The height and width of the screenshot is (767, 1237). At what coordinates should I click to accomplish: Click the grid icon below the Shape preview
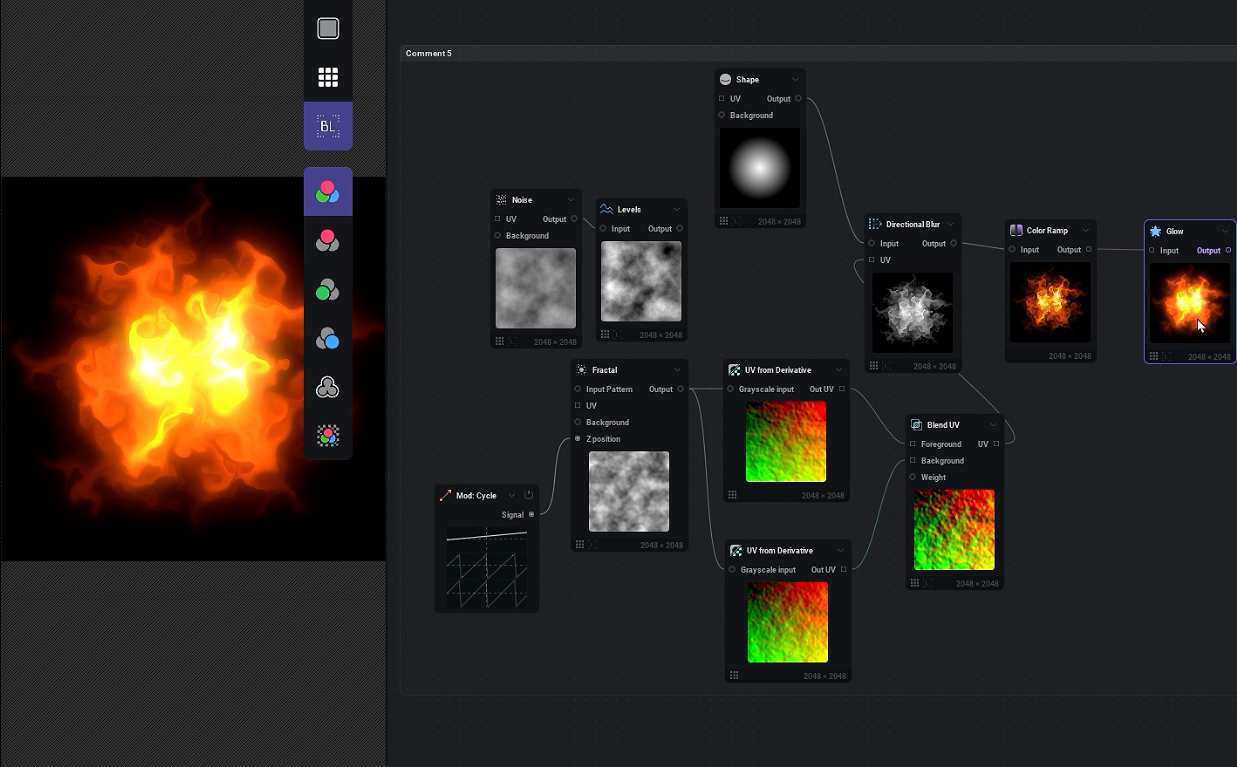coord(724,221)
